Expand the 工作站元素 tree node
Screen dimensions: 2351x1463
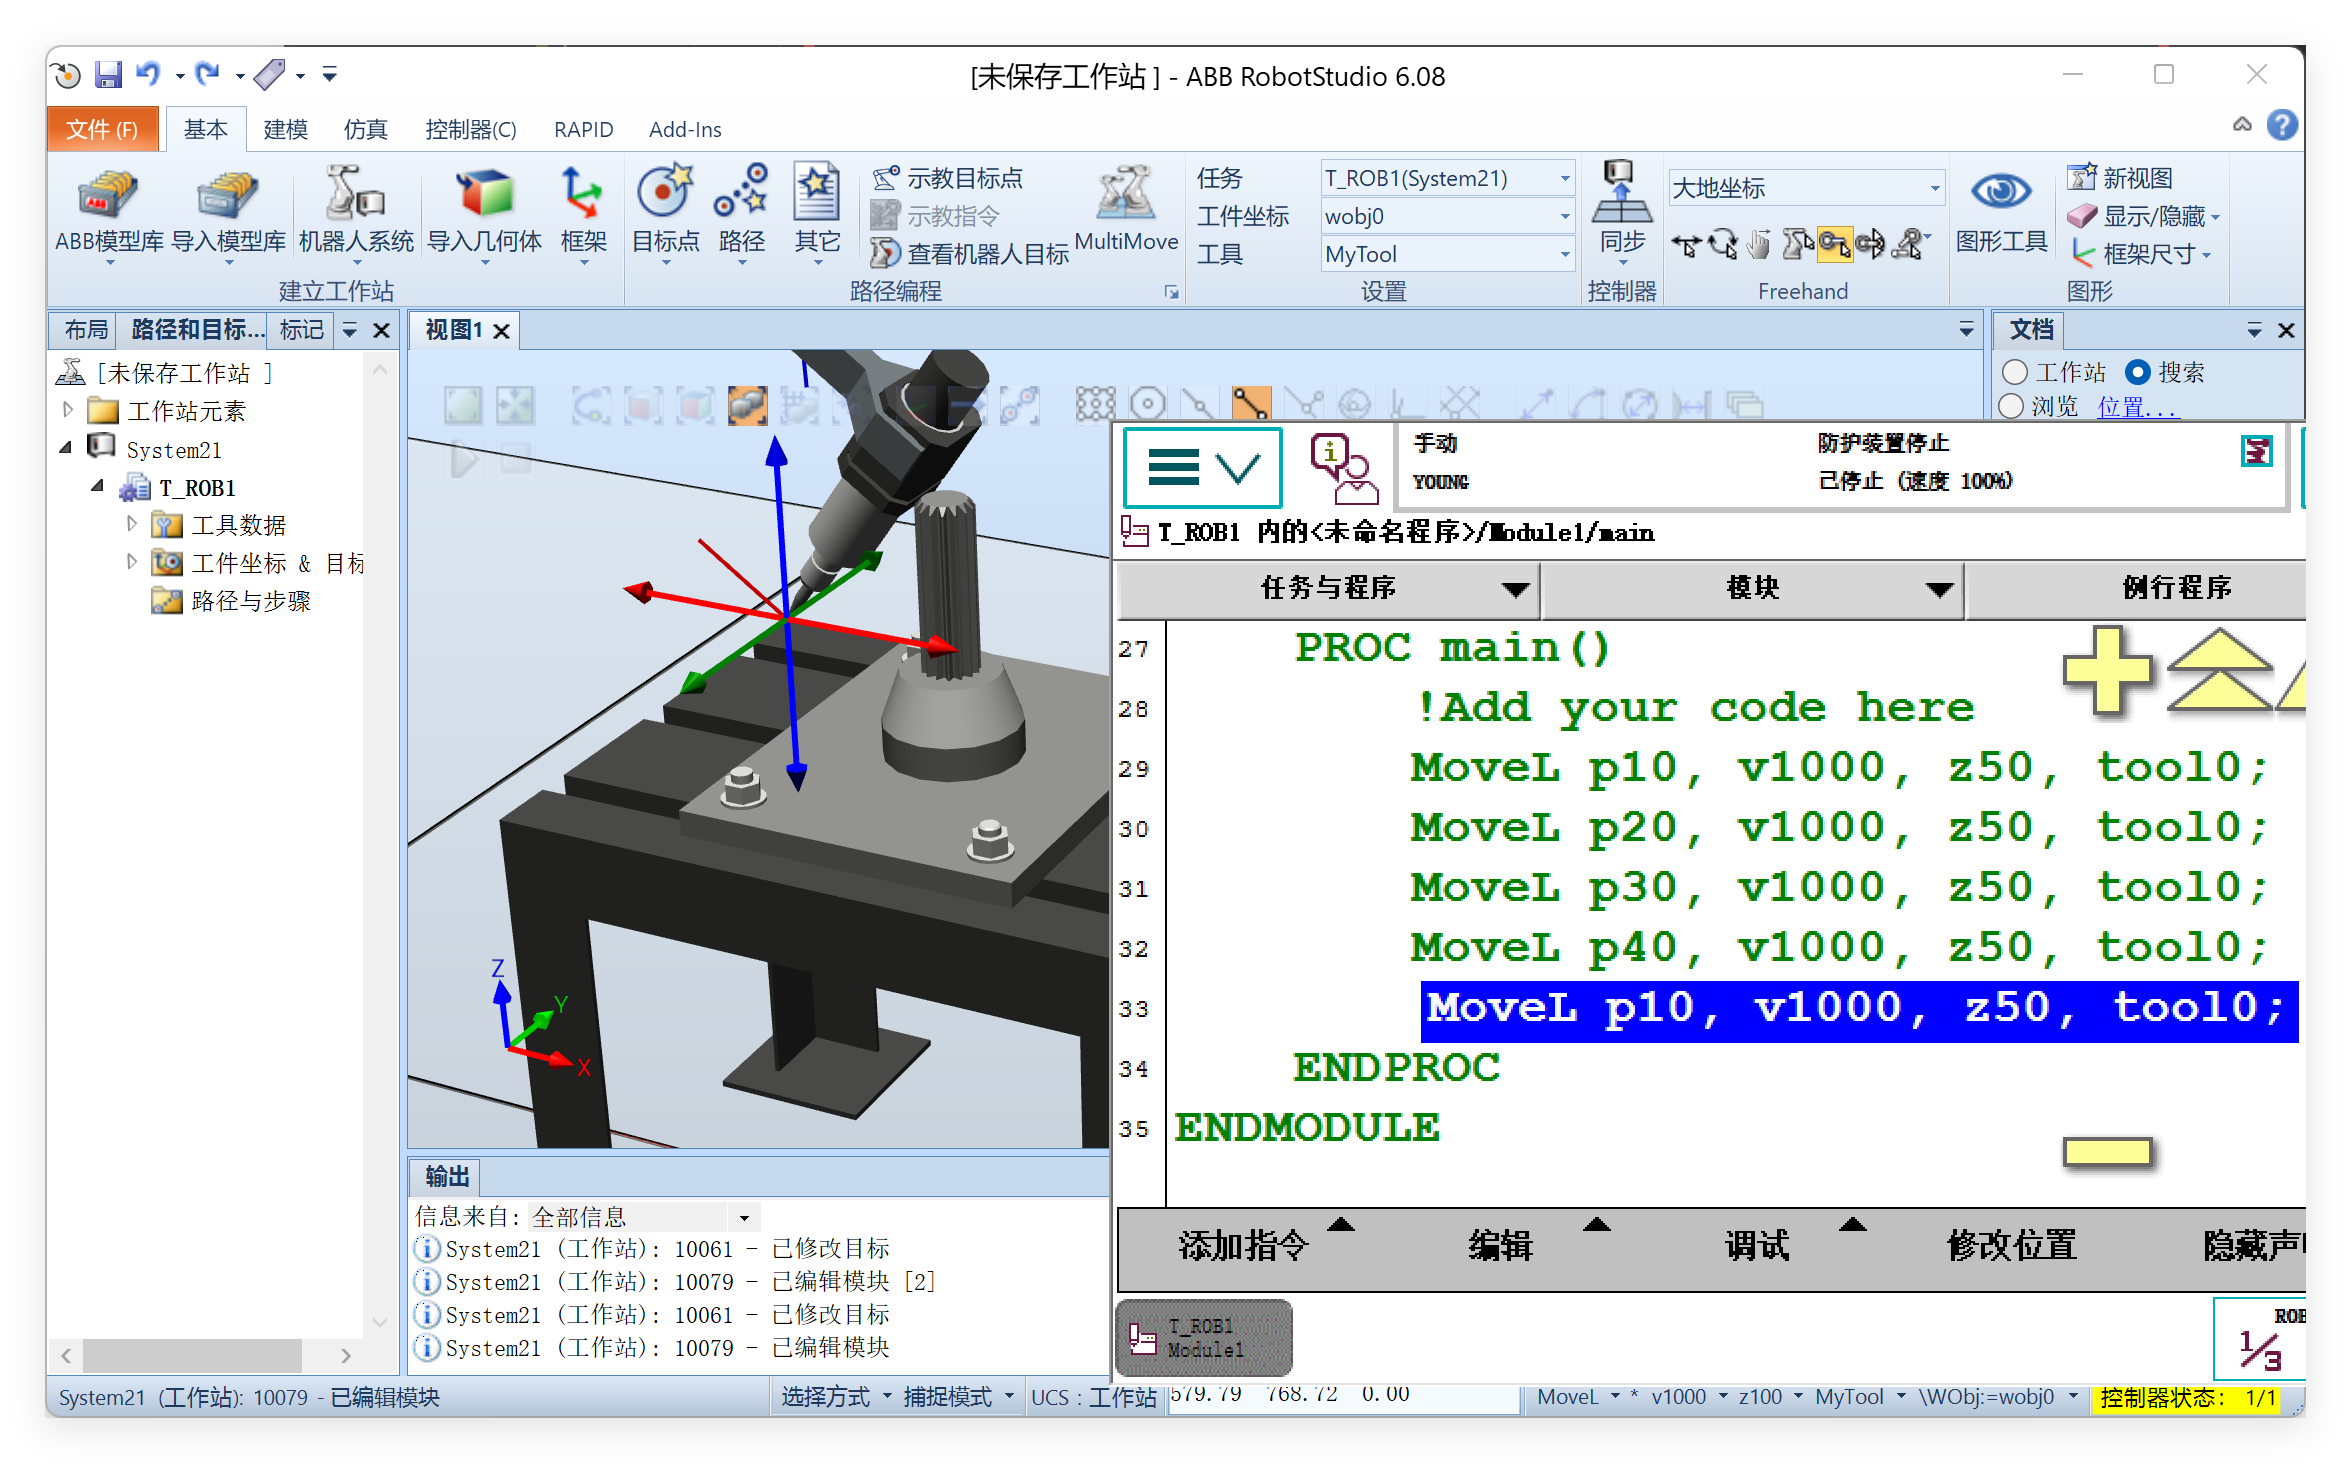67,410
